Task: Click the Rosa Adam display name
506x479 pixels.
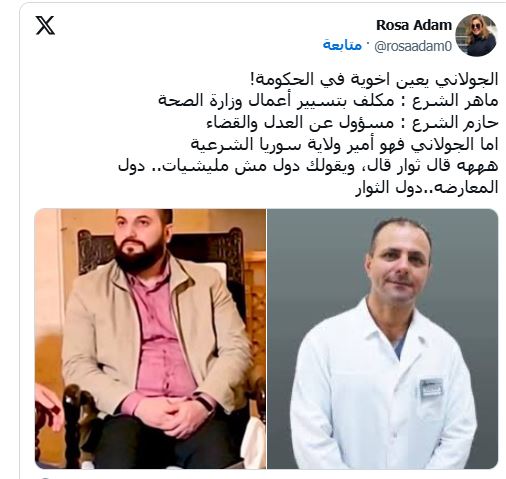Action: click(x=414, y=25)
